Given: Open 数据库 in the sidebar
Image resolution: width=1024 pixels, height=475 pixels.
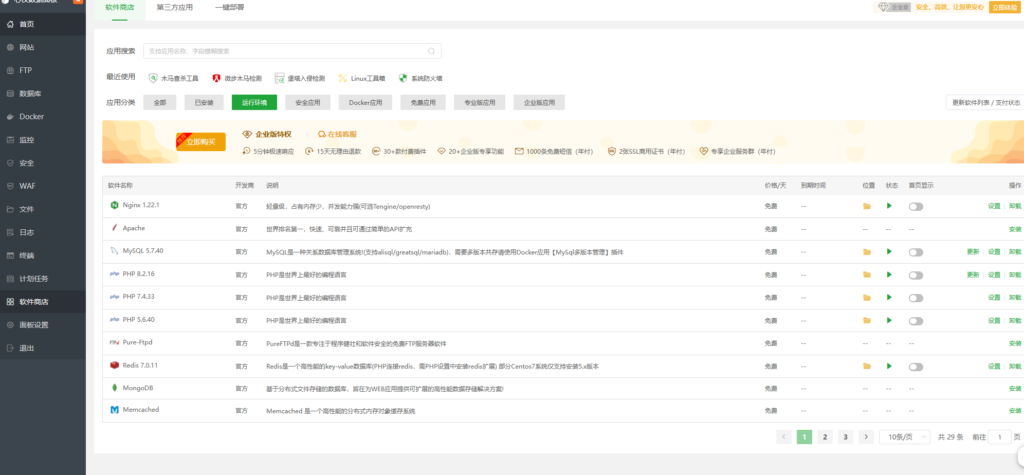Looking at the screenshot, I should (42, 93).
